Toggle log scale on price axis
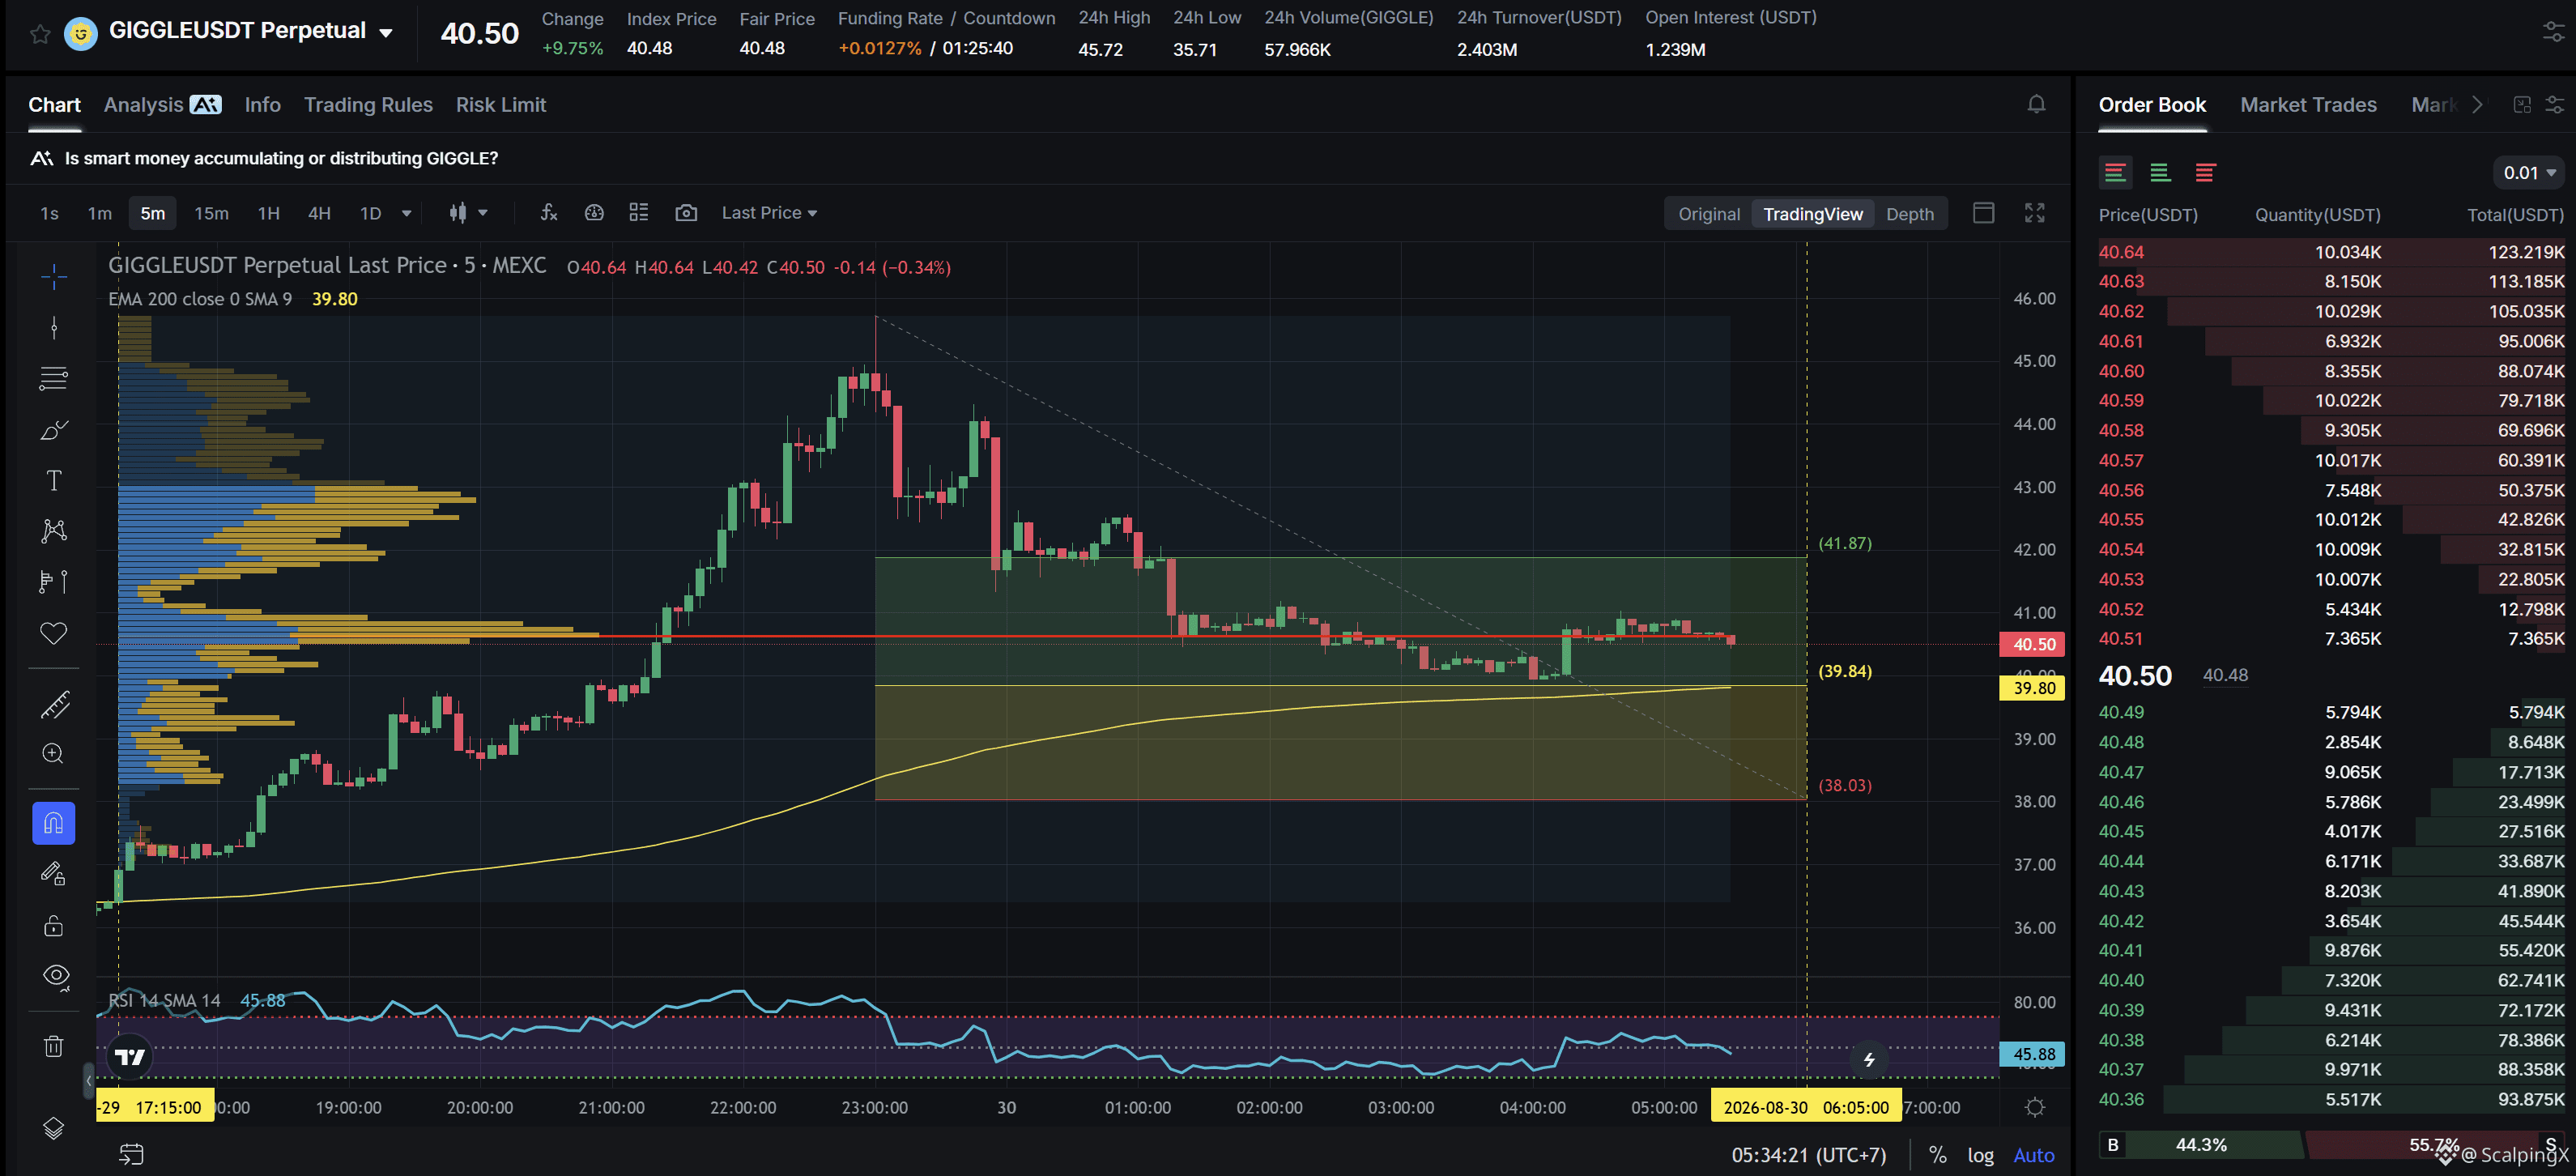 1980,1155
